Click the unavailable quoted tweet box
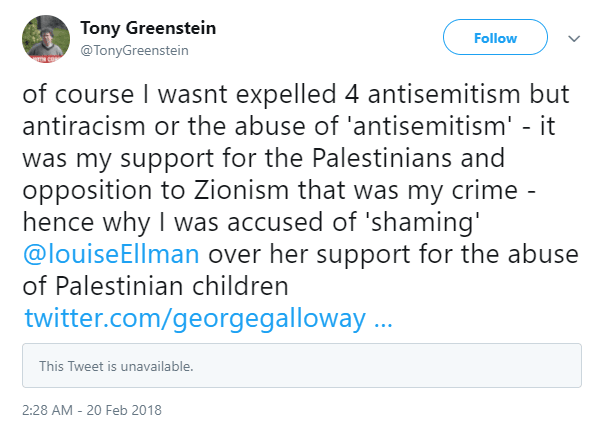604x430 pixels. click(302, 365)
